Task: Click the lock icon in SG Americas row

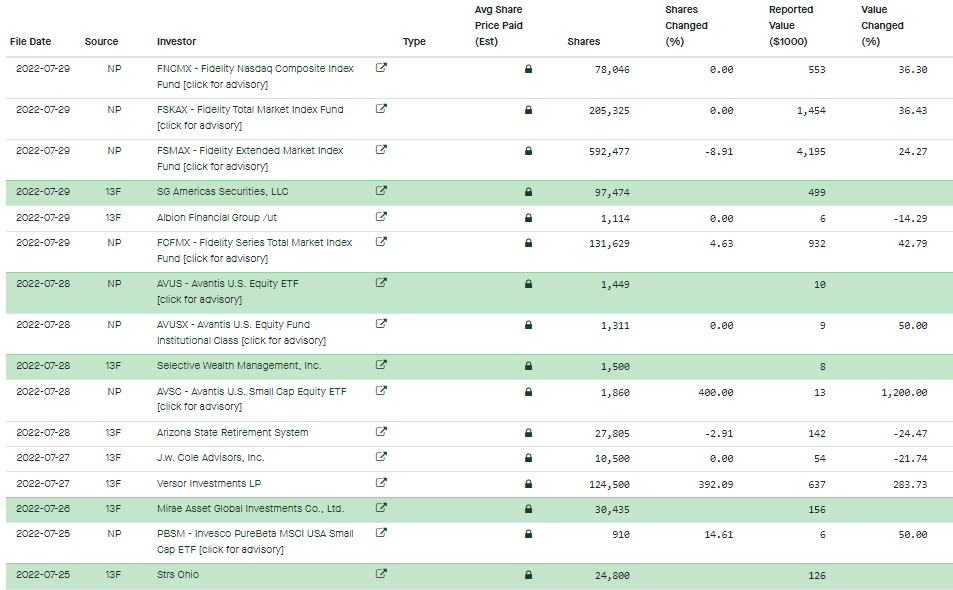Action: 528,192
